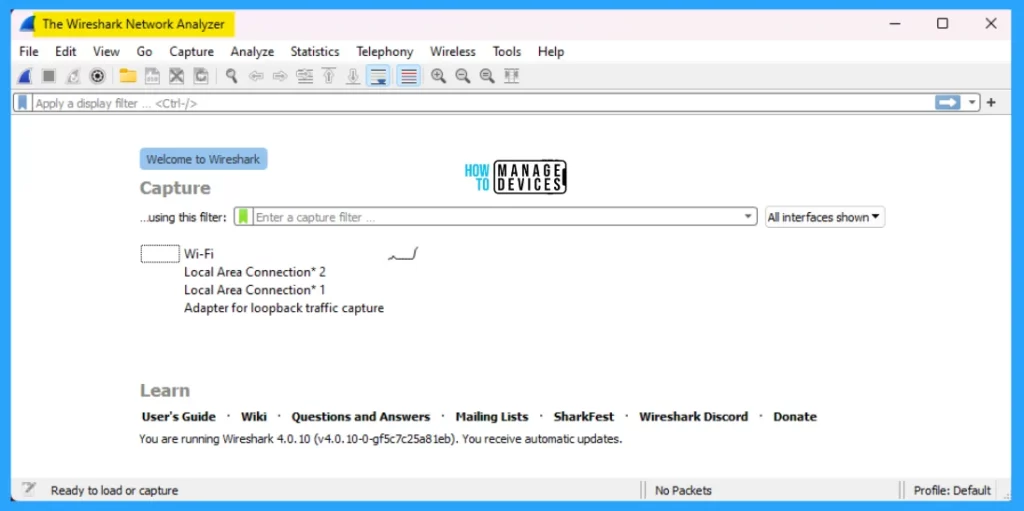Click the Go forward arrow icon
Screen dimensions: 1024x511
point(280,76)
